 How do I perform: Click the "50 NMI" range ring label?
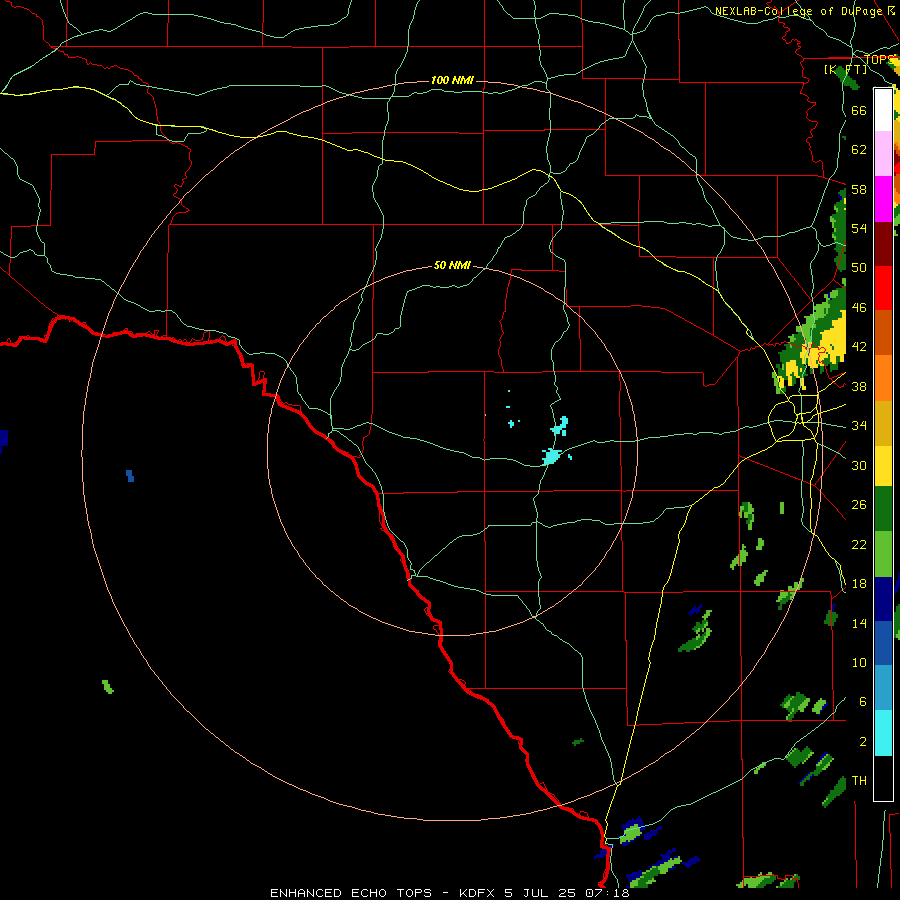pos(452,265)
